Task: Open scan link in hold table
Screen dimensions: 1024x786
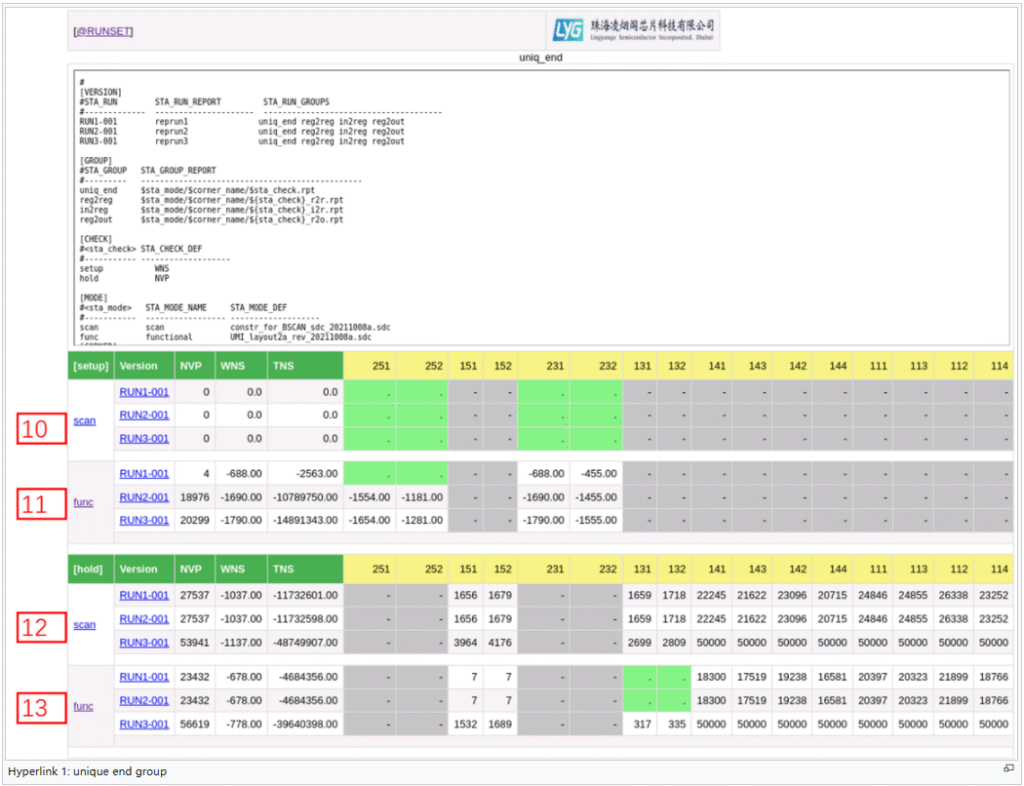Action: (x=84, y=625)
